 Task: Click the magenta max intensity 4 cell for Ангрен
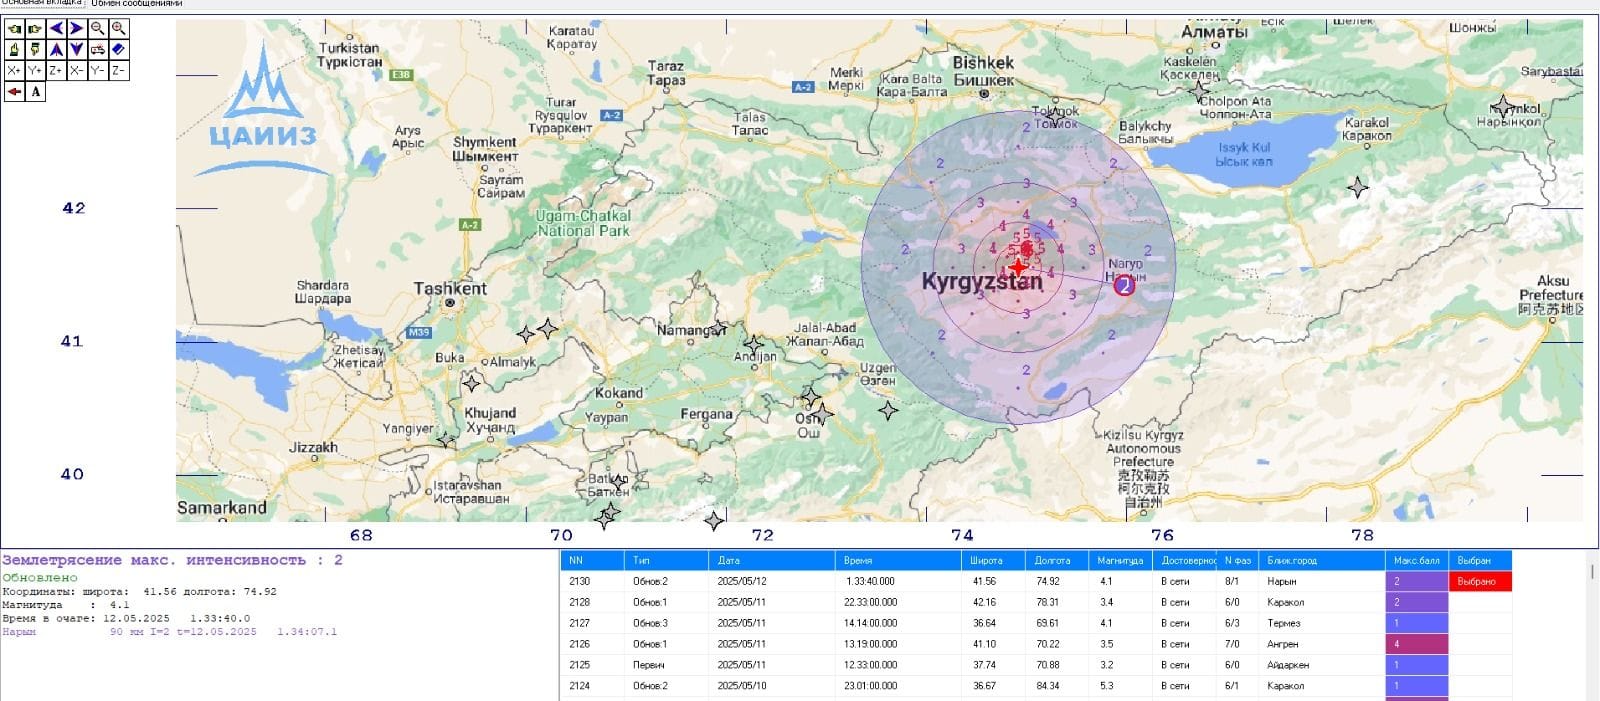click(x=1416, y=644)
